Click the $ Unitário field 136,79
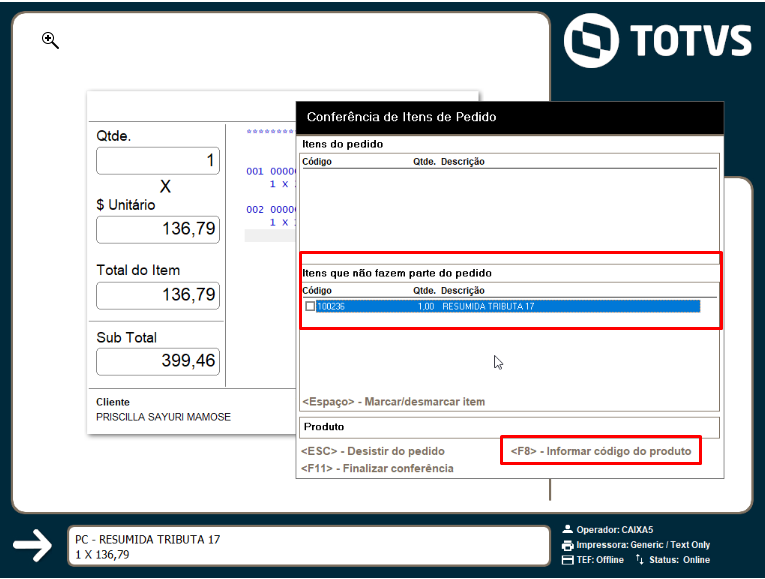The image size is (765, 579). [158, 229]
